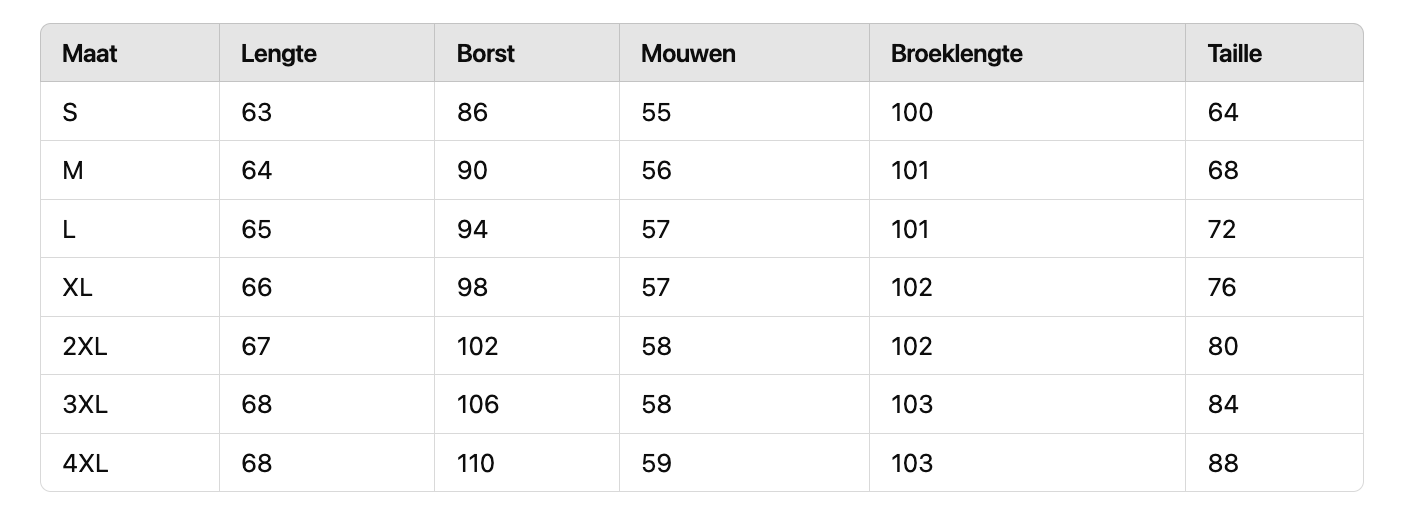Click the Broeklengte column header
Image resolution: width=1414 pixels, height=520 pixels.
pos(957,54)
